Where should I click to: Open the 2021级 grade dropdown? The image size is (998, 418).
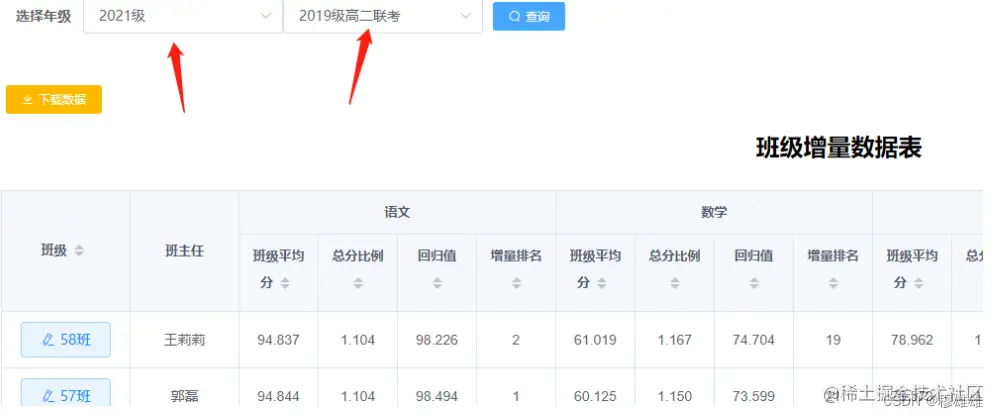(x=183, y=17)
